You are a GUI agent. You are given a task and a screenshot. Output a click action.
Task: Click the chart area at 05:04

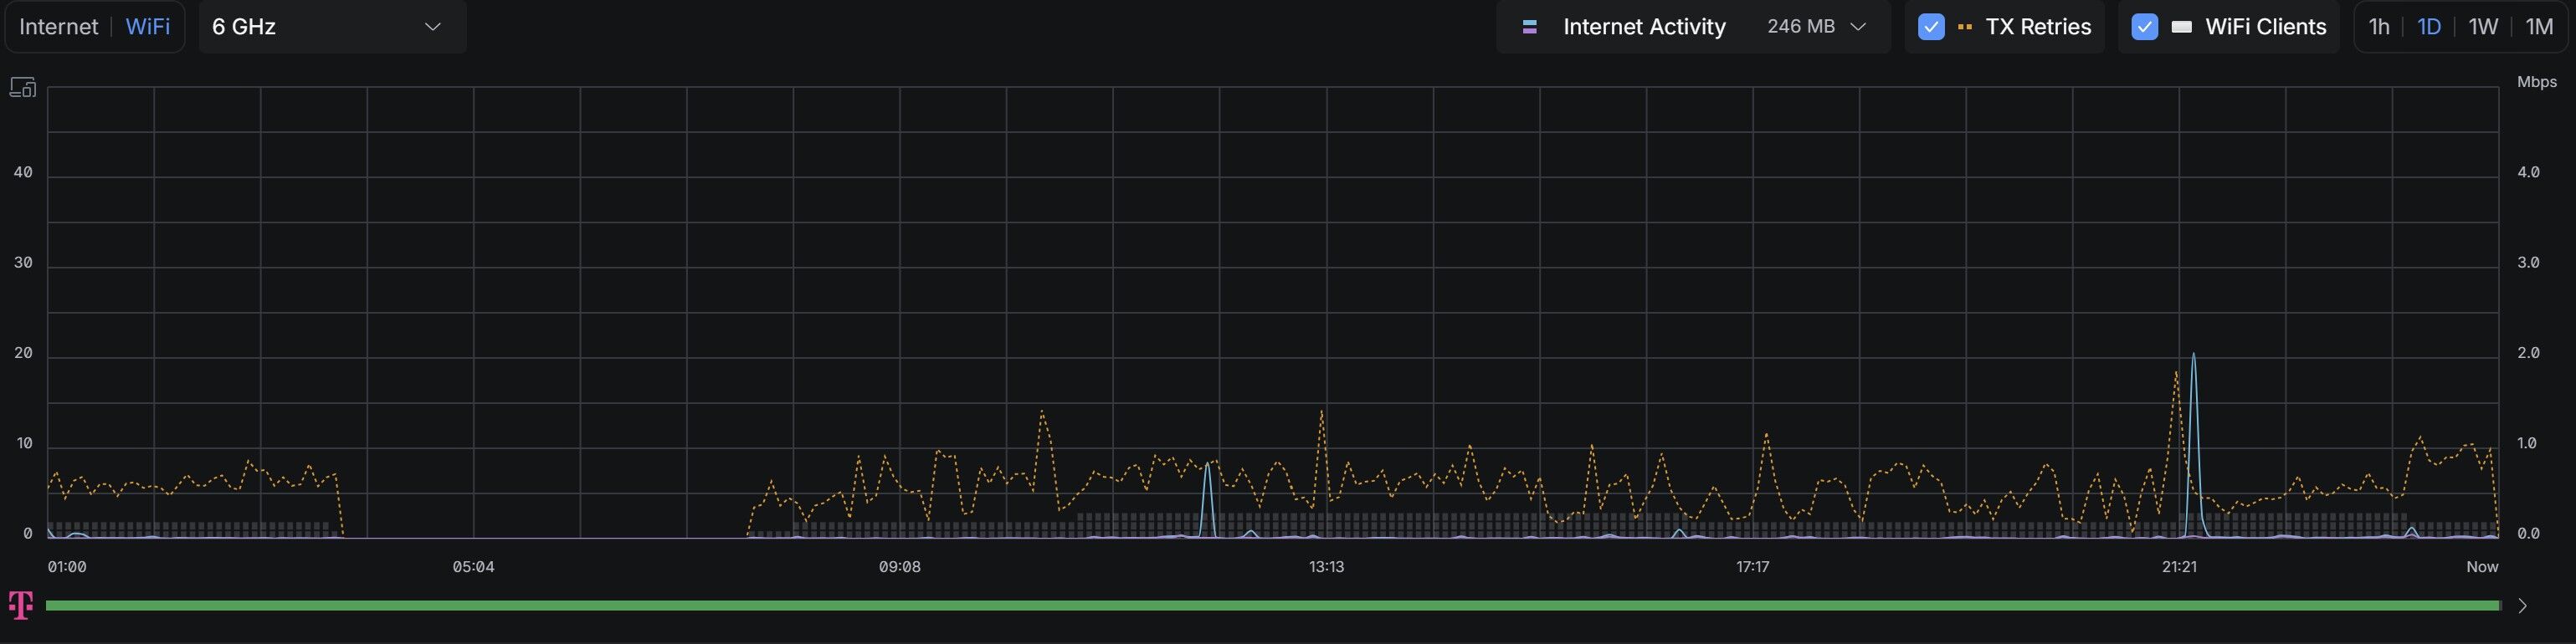click(474, 312)
